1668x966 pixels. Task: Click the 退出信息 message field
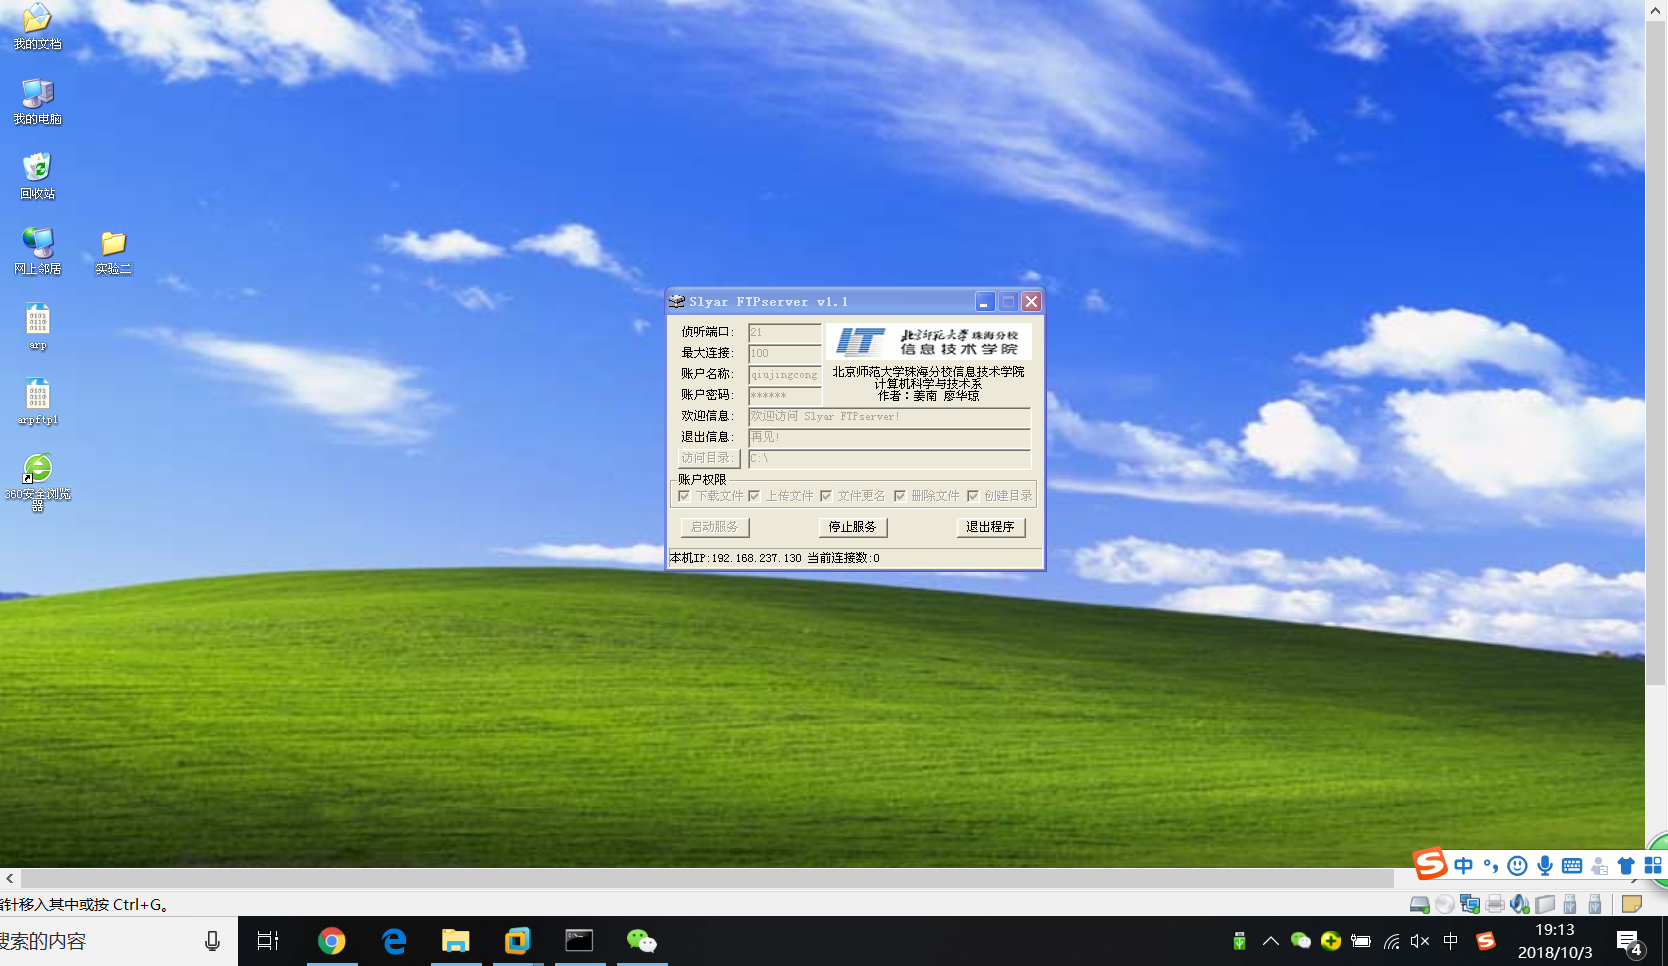(889, 437)
